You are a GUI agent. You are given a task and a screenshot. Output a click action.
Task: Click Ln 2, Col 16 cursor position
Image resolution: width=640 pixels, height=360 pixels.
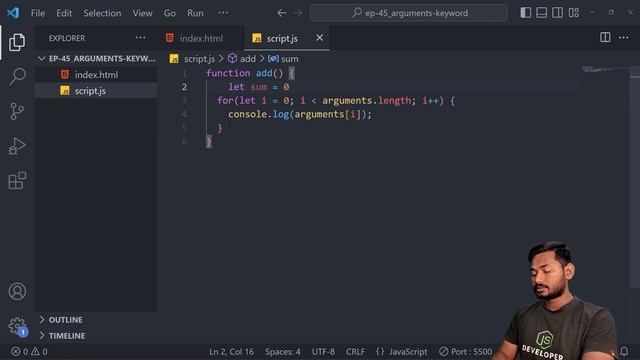click(231, 351)
